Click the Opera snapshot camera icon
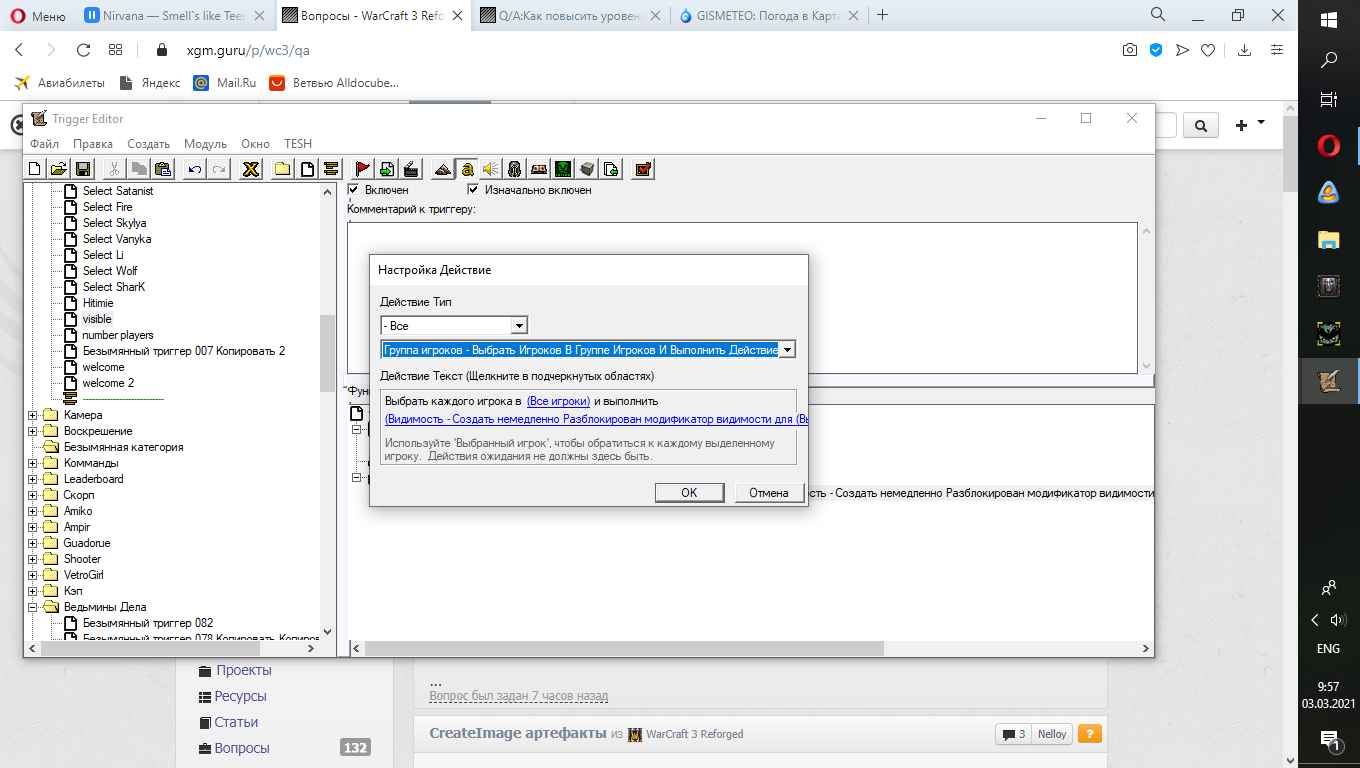The width and height of the screenshot is (1360, 768). tap(1130, 50)
